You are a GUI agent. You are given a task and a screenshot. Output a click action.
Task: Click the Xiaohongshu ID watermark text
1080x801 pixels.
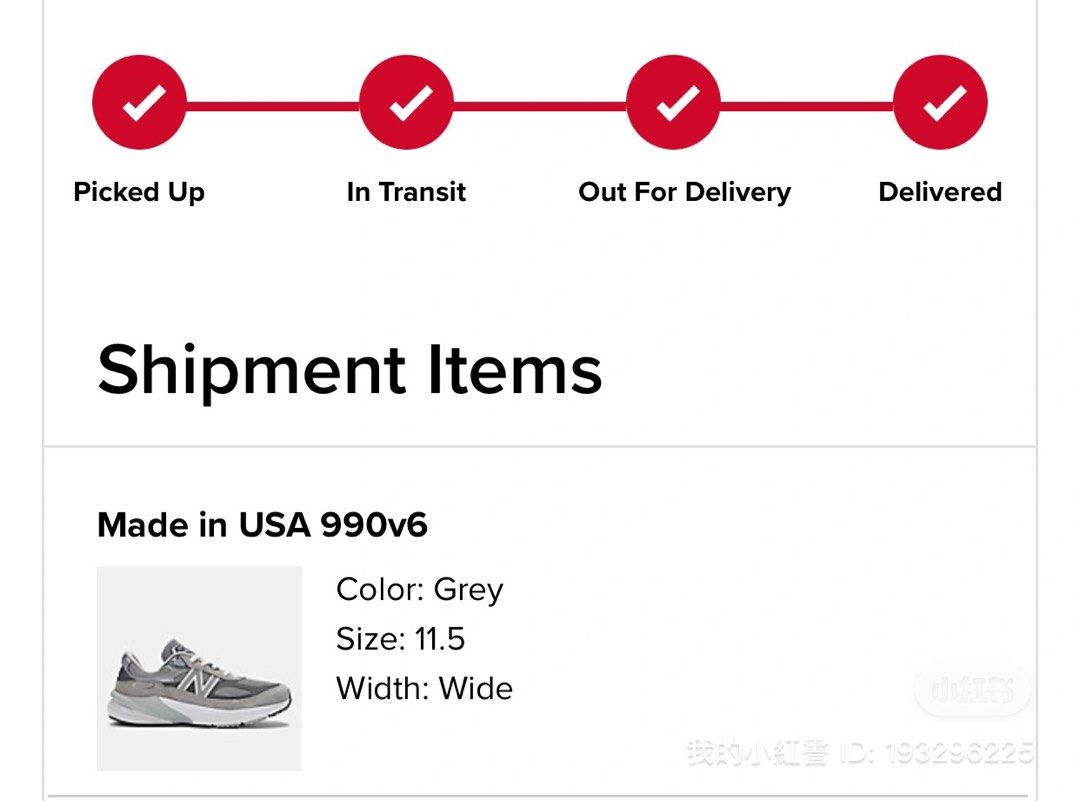coord(860,753)
